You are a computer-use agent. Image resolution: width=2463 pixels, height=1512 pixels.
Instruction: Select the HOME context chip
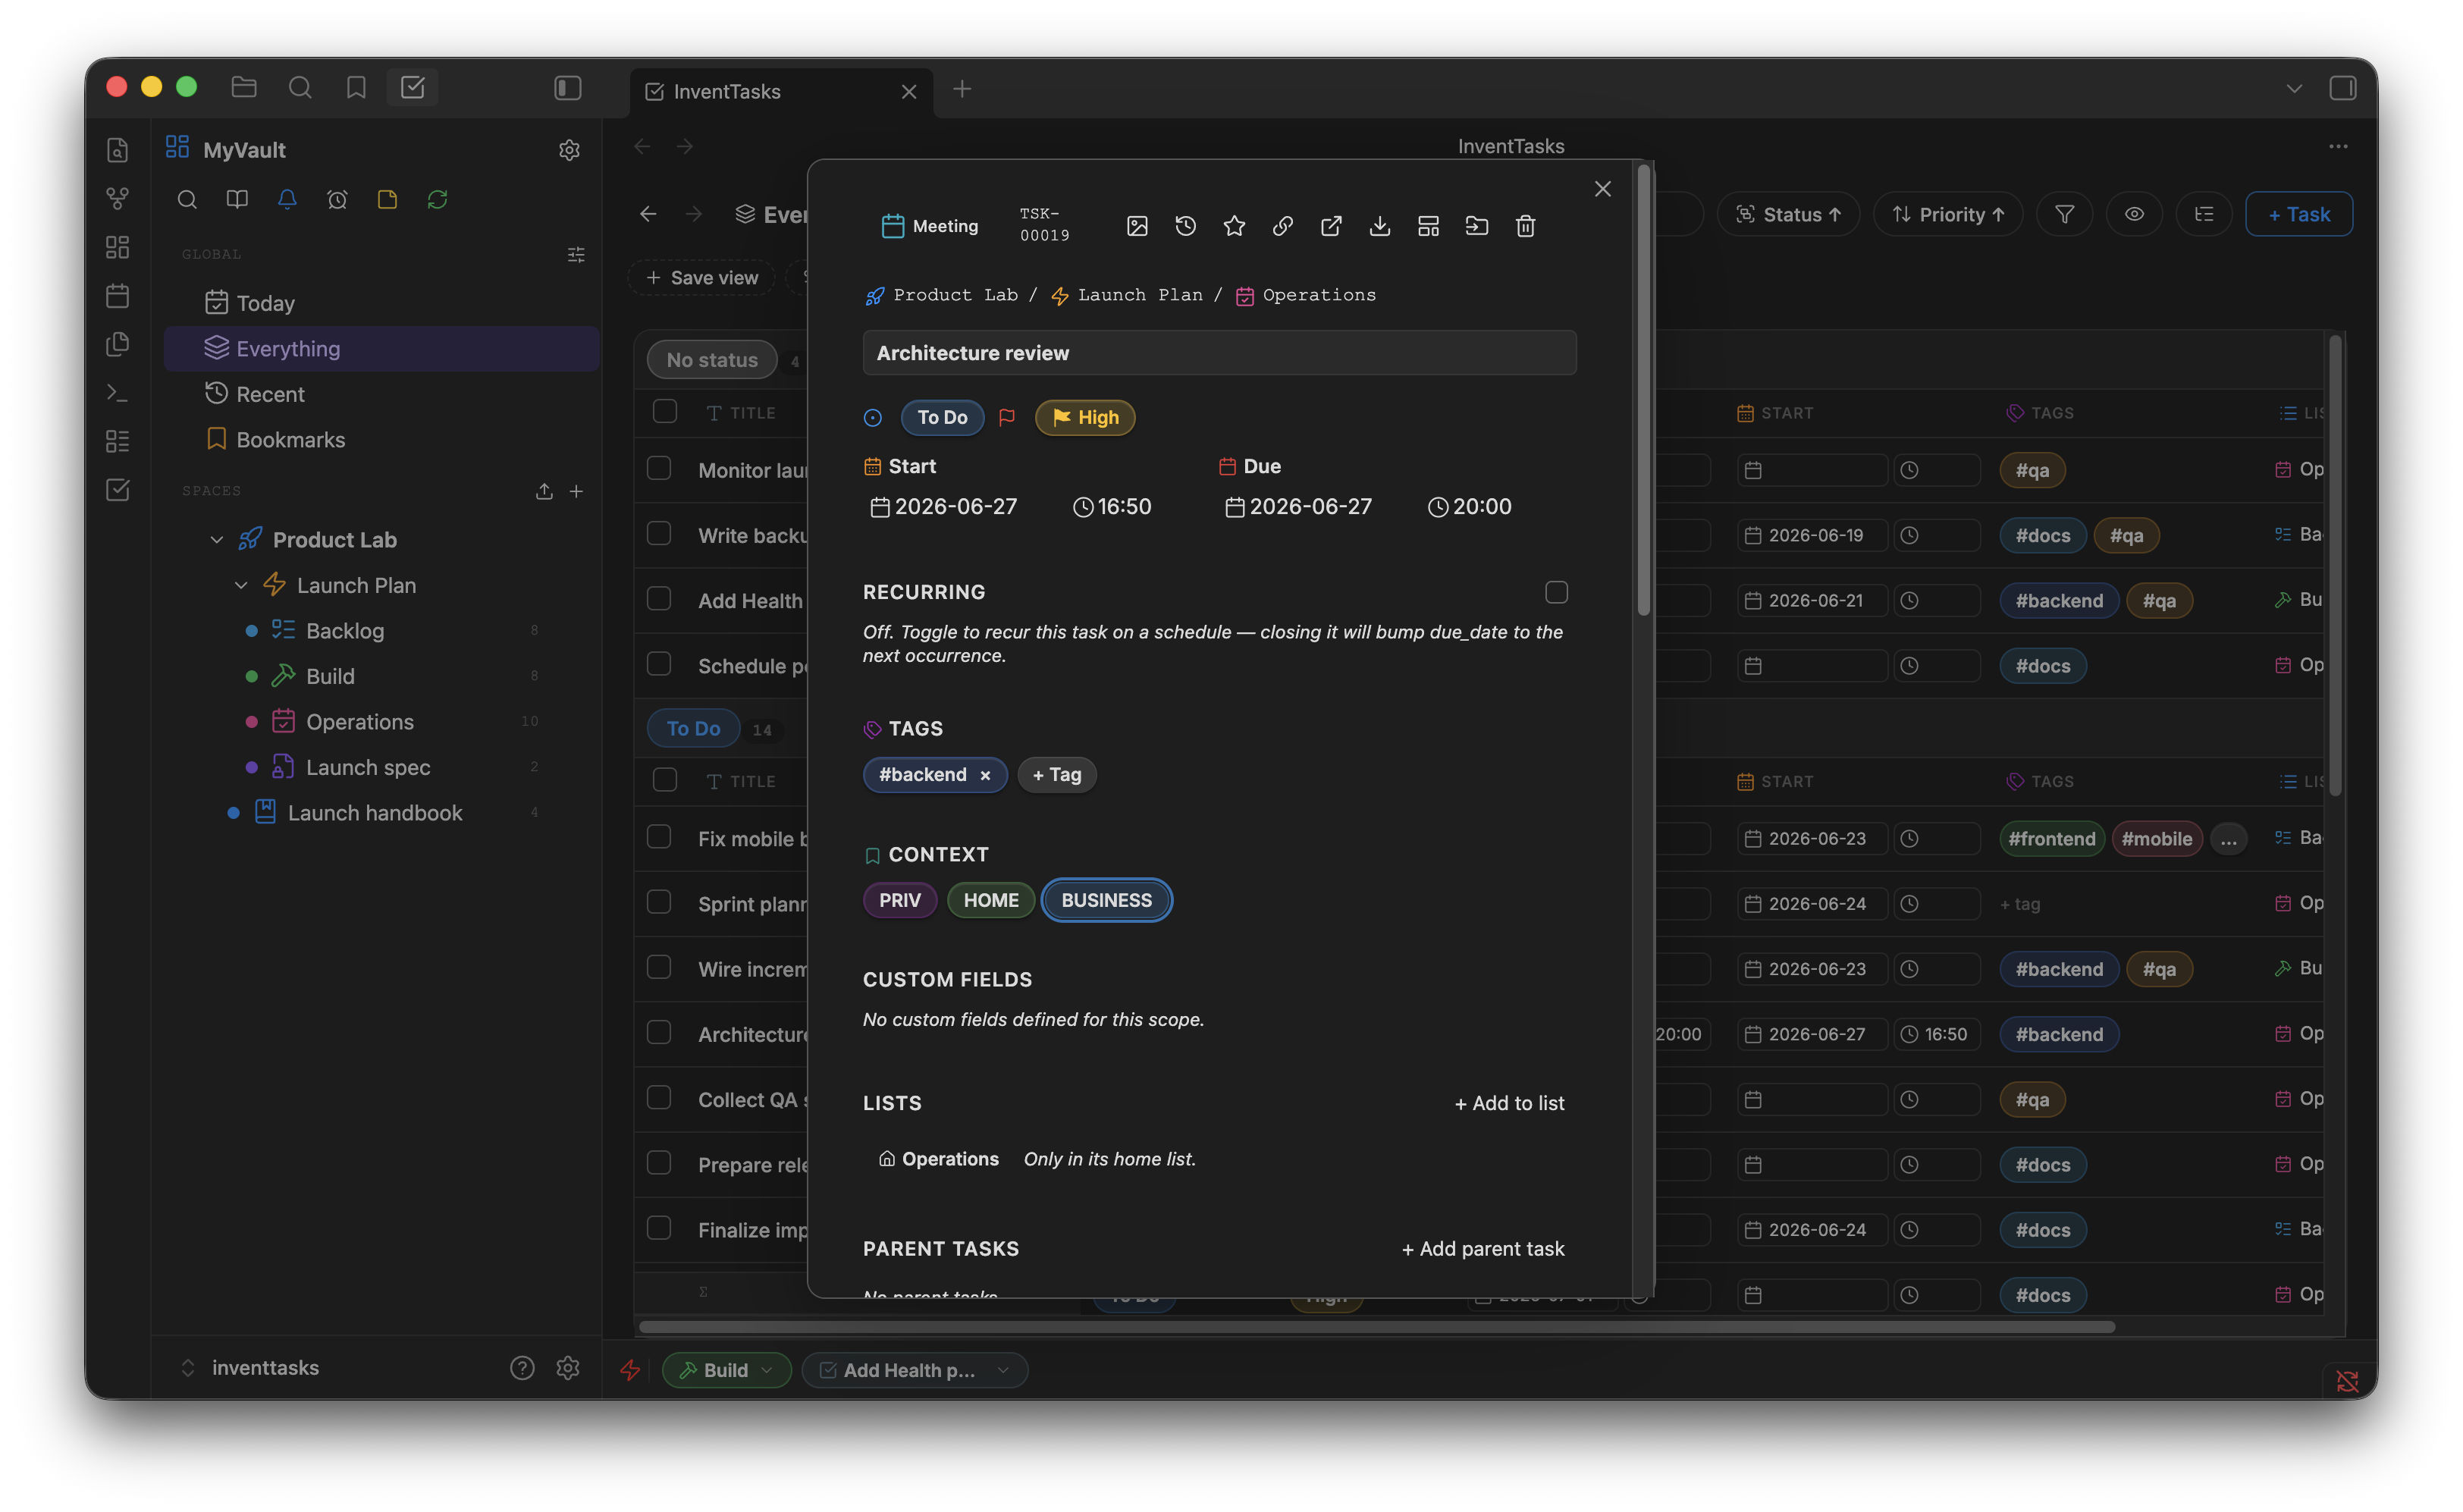pos(991,900)
